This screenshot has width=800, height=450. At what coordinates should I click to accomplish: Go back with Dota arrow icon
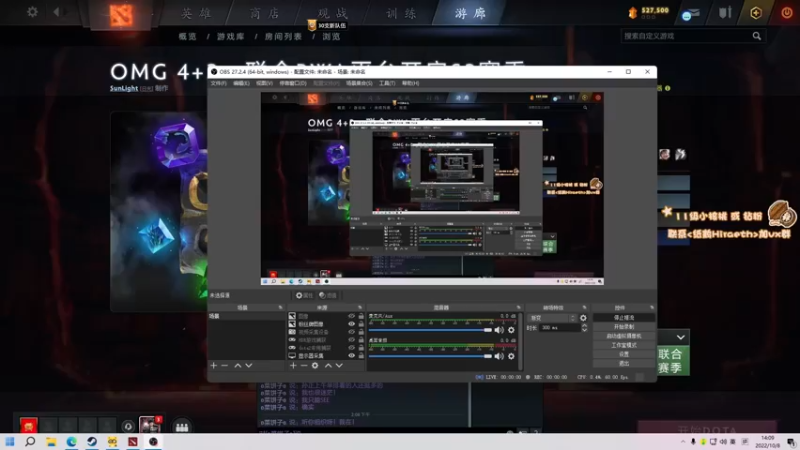click(56, 12)
